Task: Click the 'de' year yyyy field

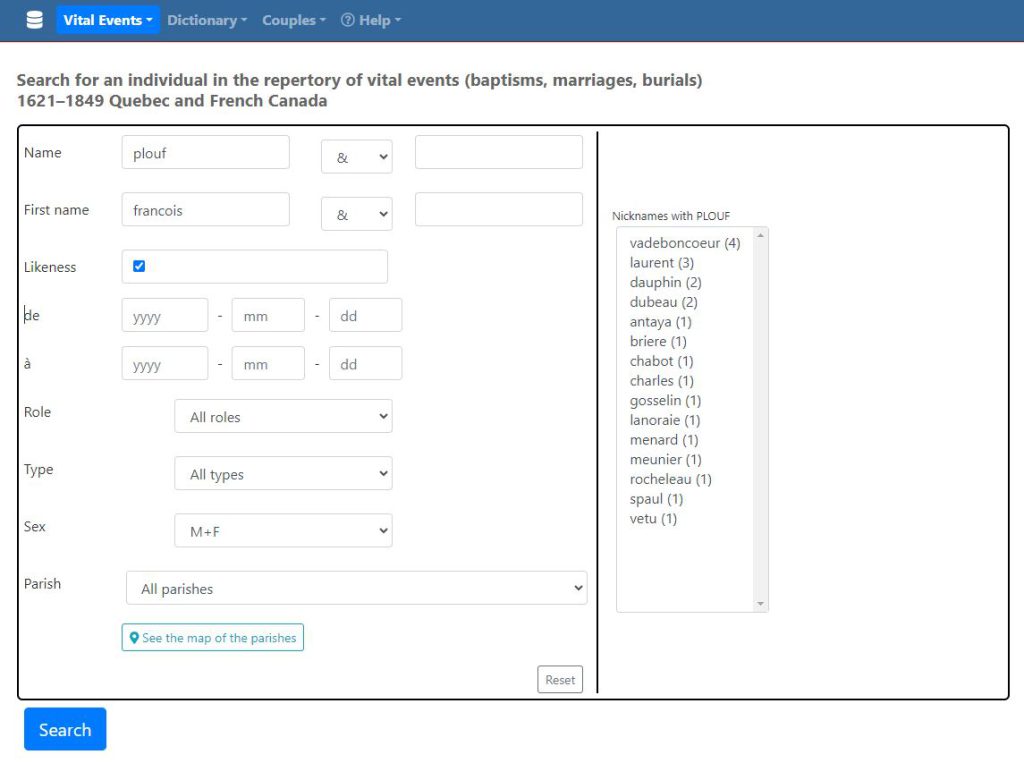Action: (x=165, y=316)
